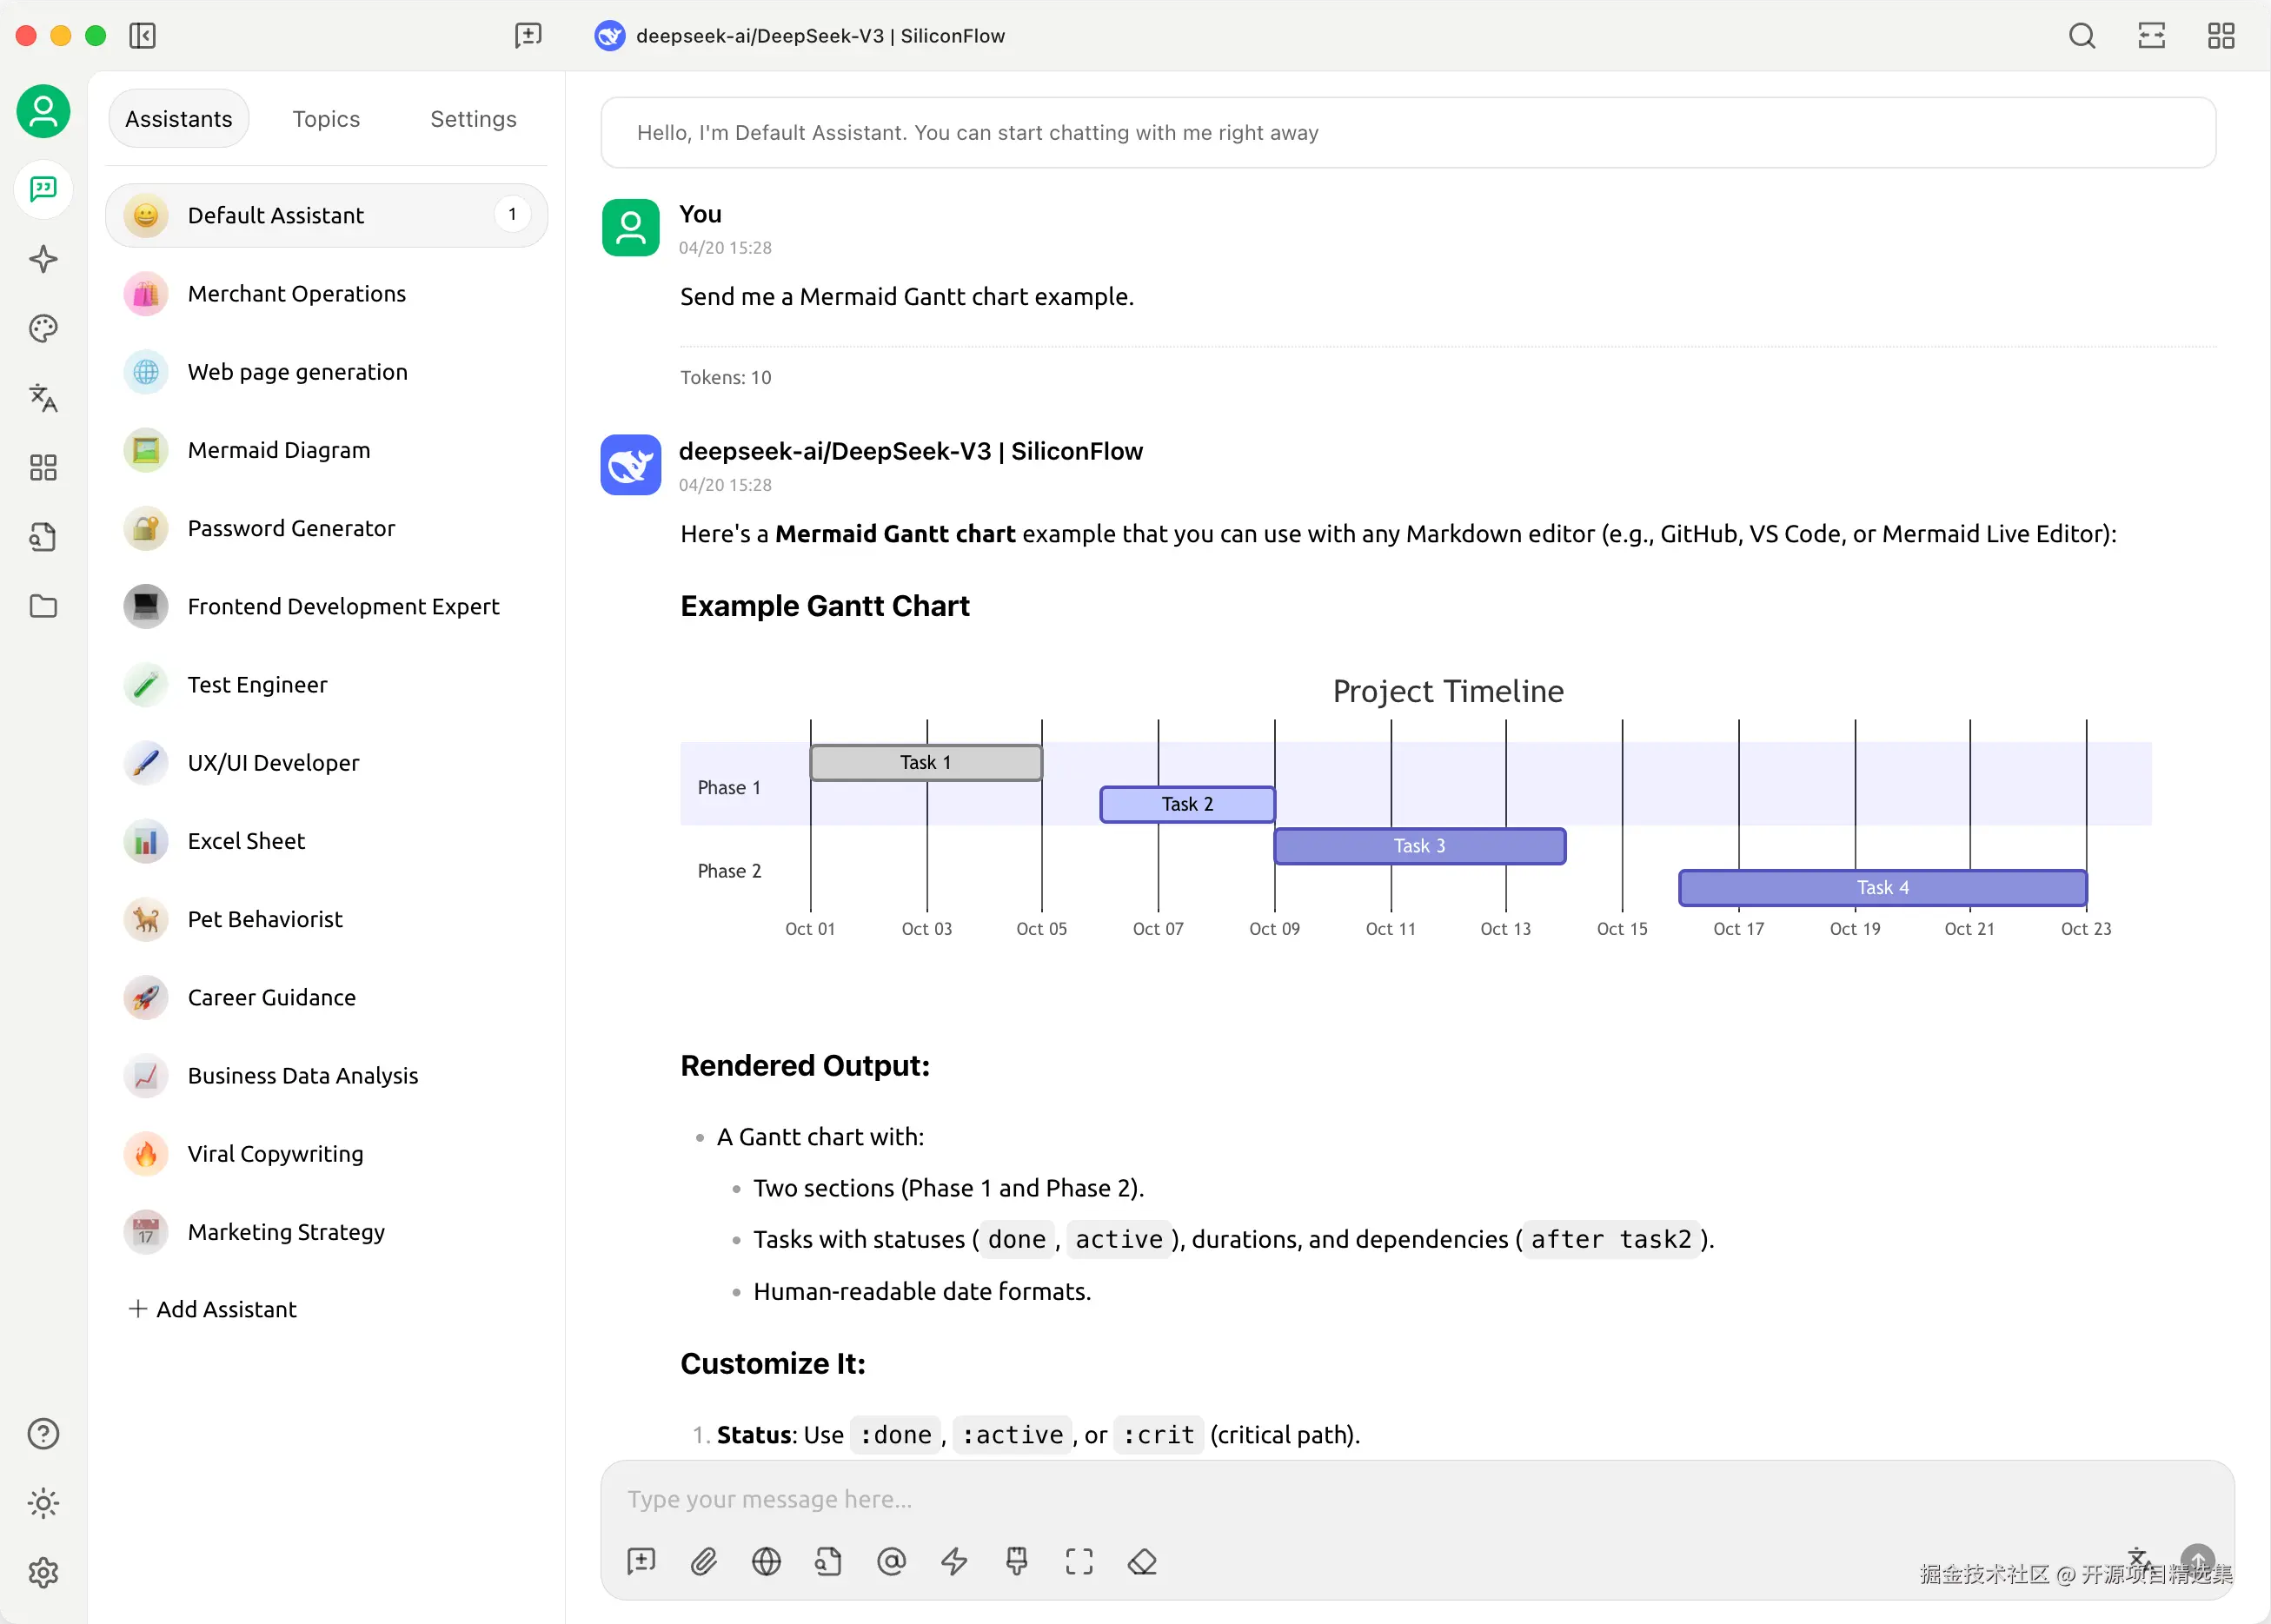The image size is (2271, 1624).
Task: Click the paperclip attachment icon
Action: (x=704, y=1561)
